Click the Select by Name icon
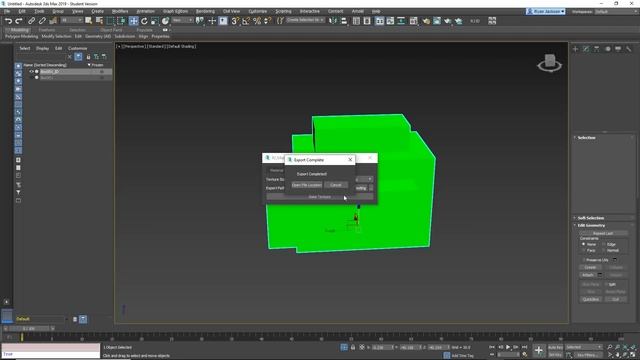The width and height of the screenshot is (640, 360). [99, 20]
